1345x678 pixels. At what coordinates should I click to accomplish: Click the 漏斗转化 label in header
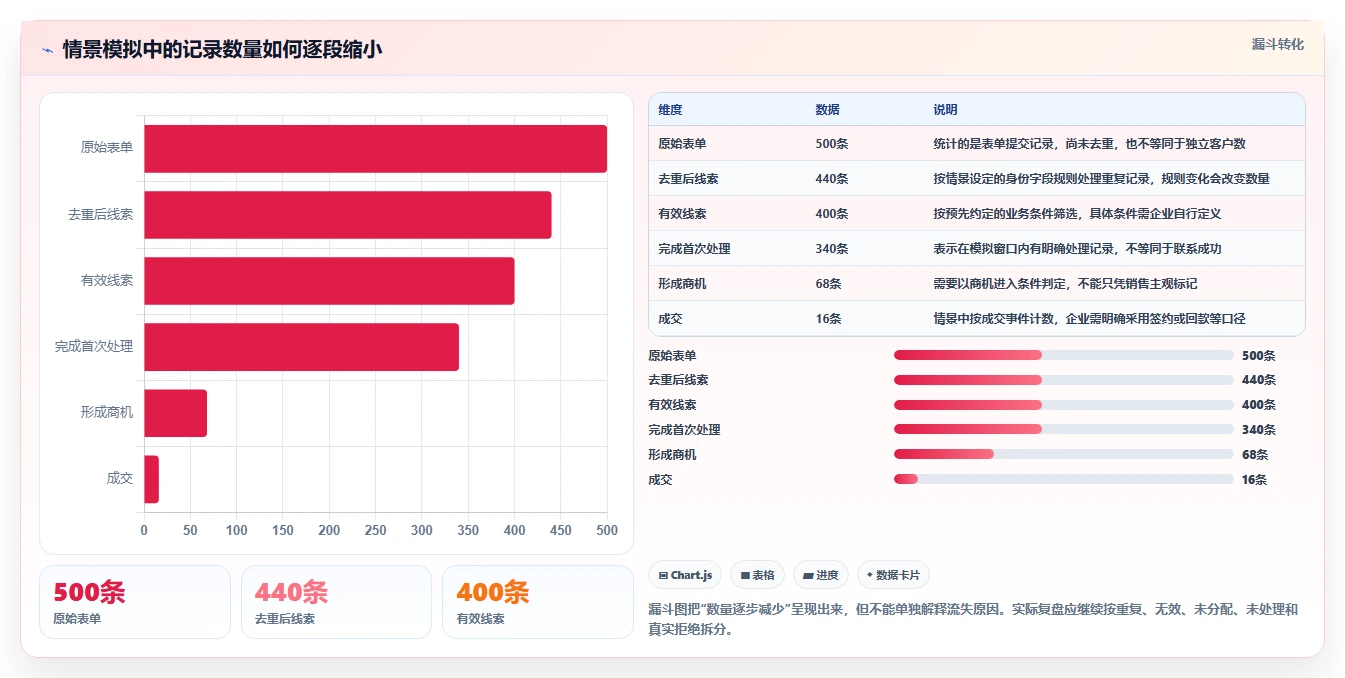tap(1277, 44)
